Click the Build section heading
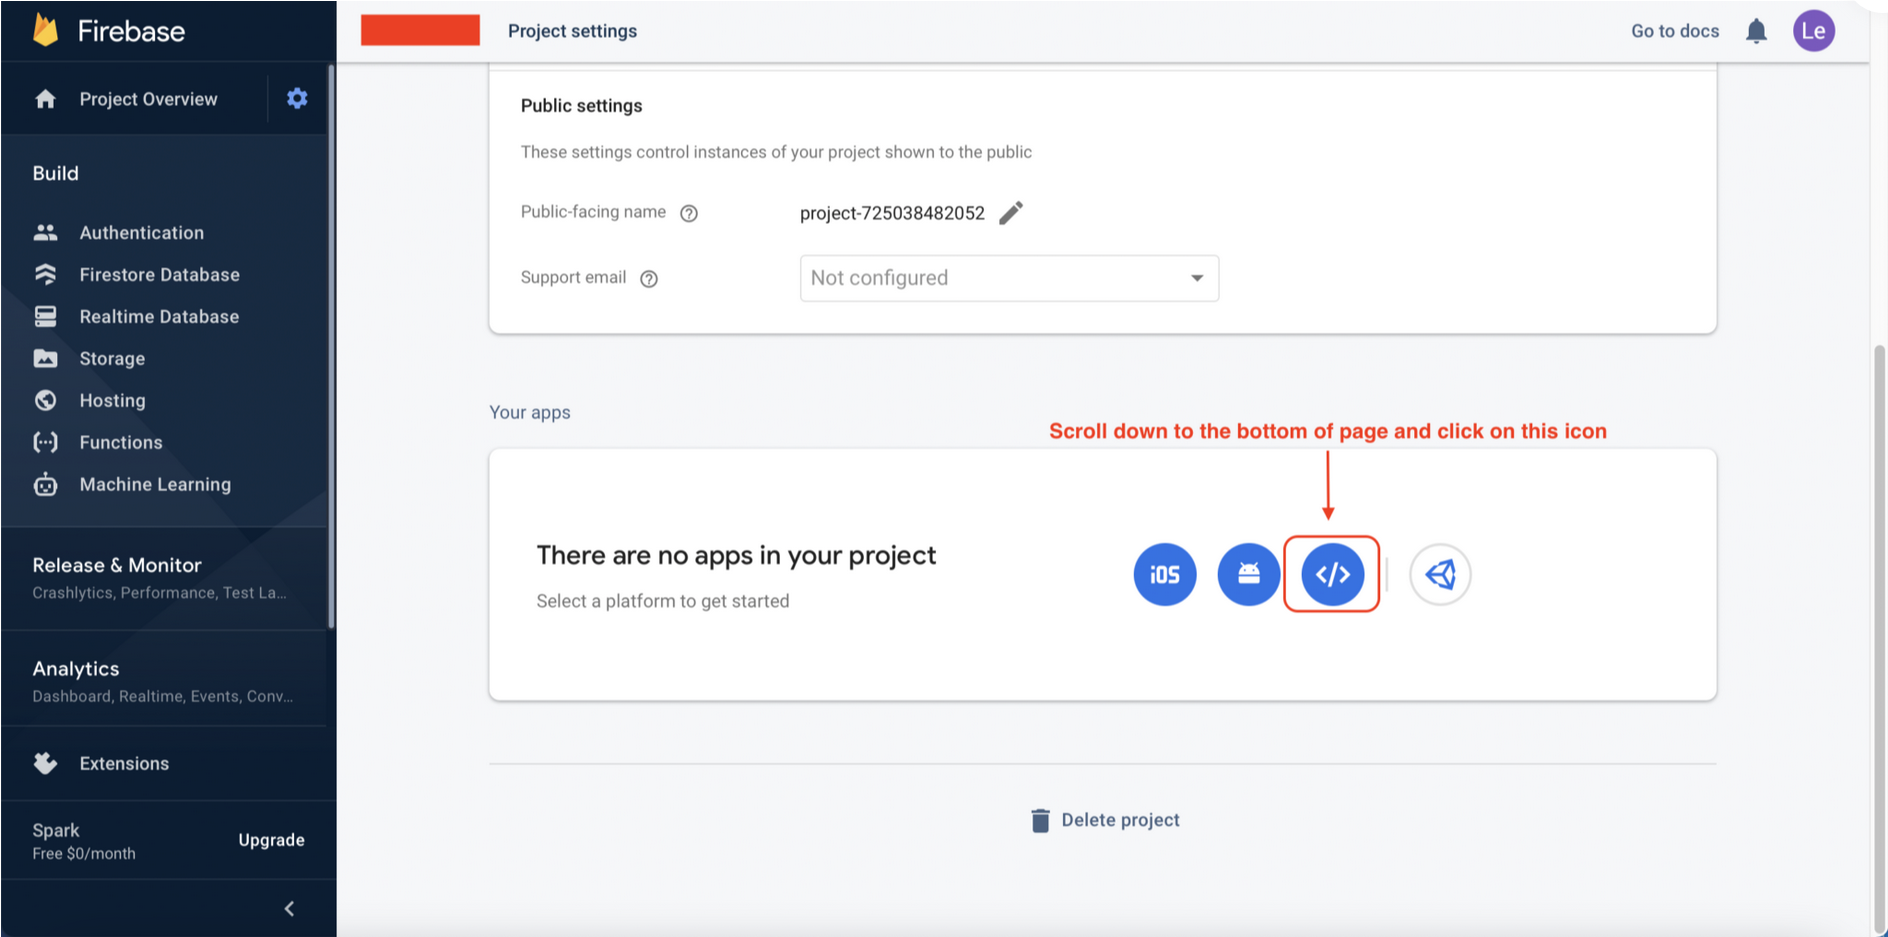 point(55,173)
